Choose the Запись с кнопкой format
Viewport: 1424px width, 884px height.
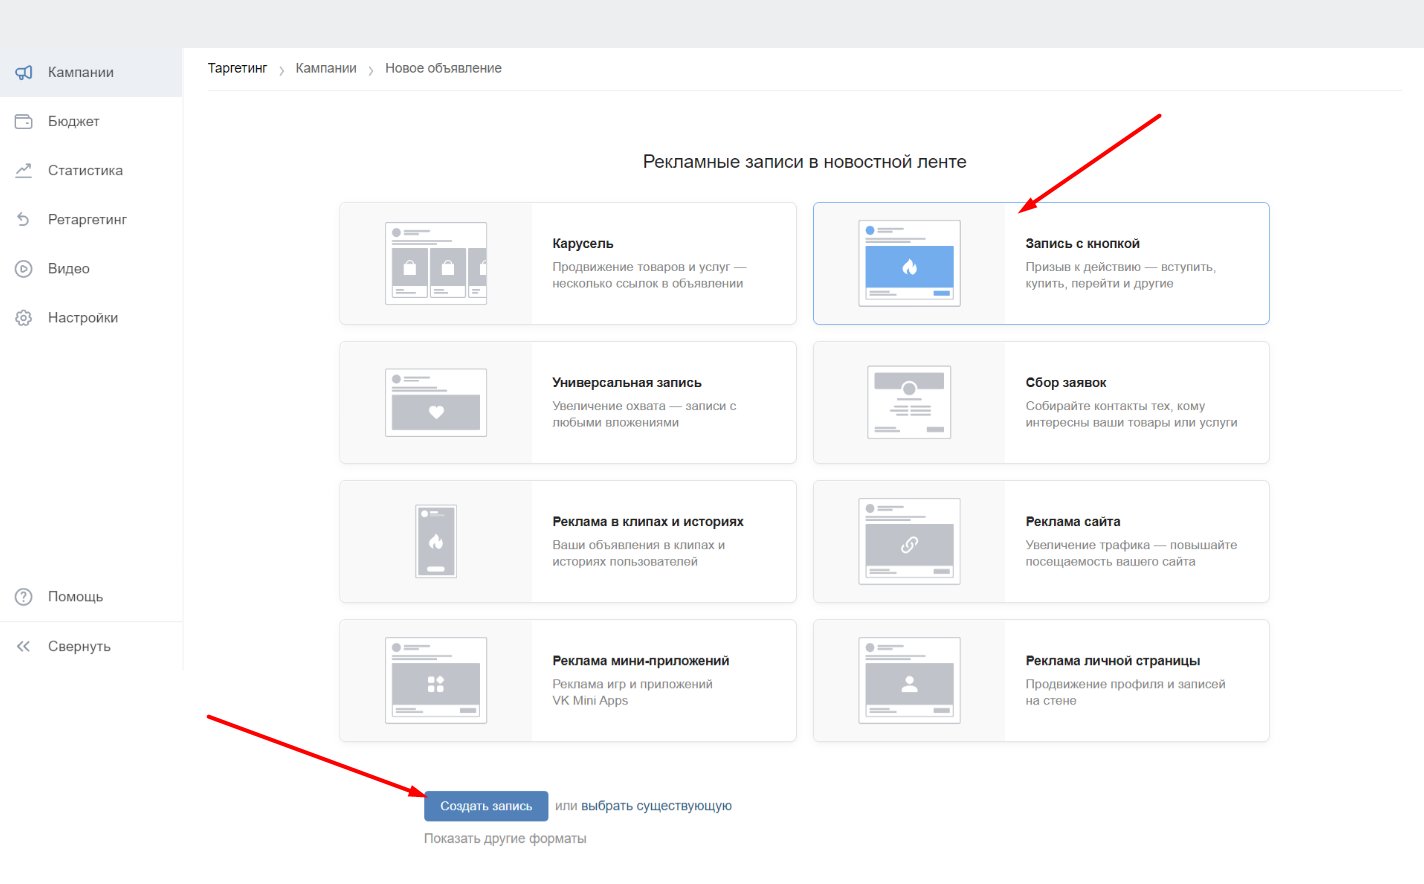pos(1040,264)
